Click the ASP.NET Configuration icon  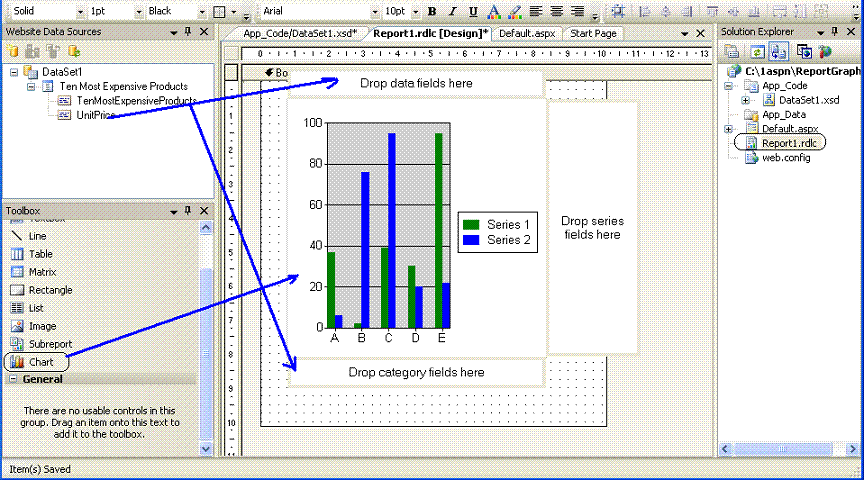click(x=825, y=52)
